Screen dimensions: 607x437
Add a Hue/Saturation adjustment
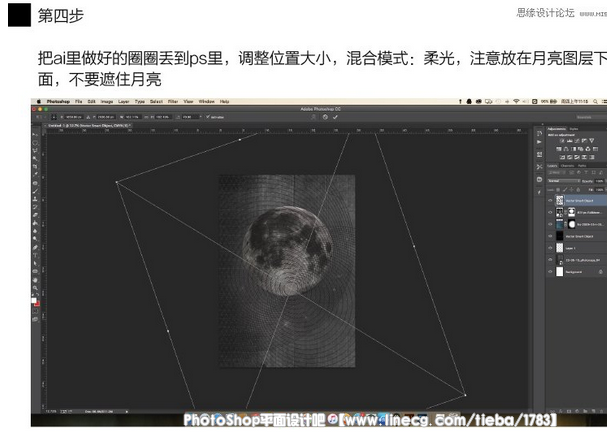coord(559,149)
